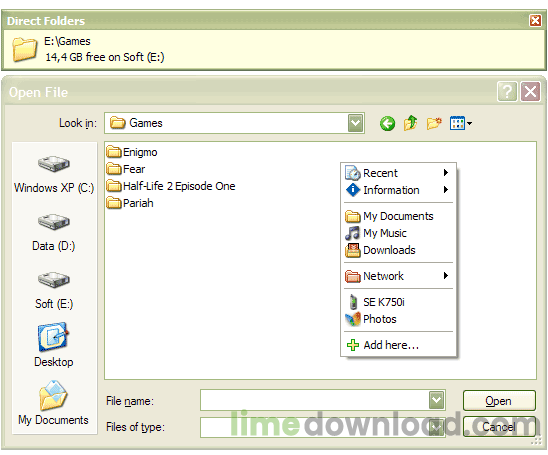Image resolution: width=548 pixels, height=455 pixels.
Task: Select the Half-Life 2 Episode One folder
Action: [171, 186]
